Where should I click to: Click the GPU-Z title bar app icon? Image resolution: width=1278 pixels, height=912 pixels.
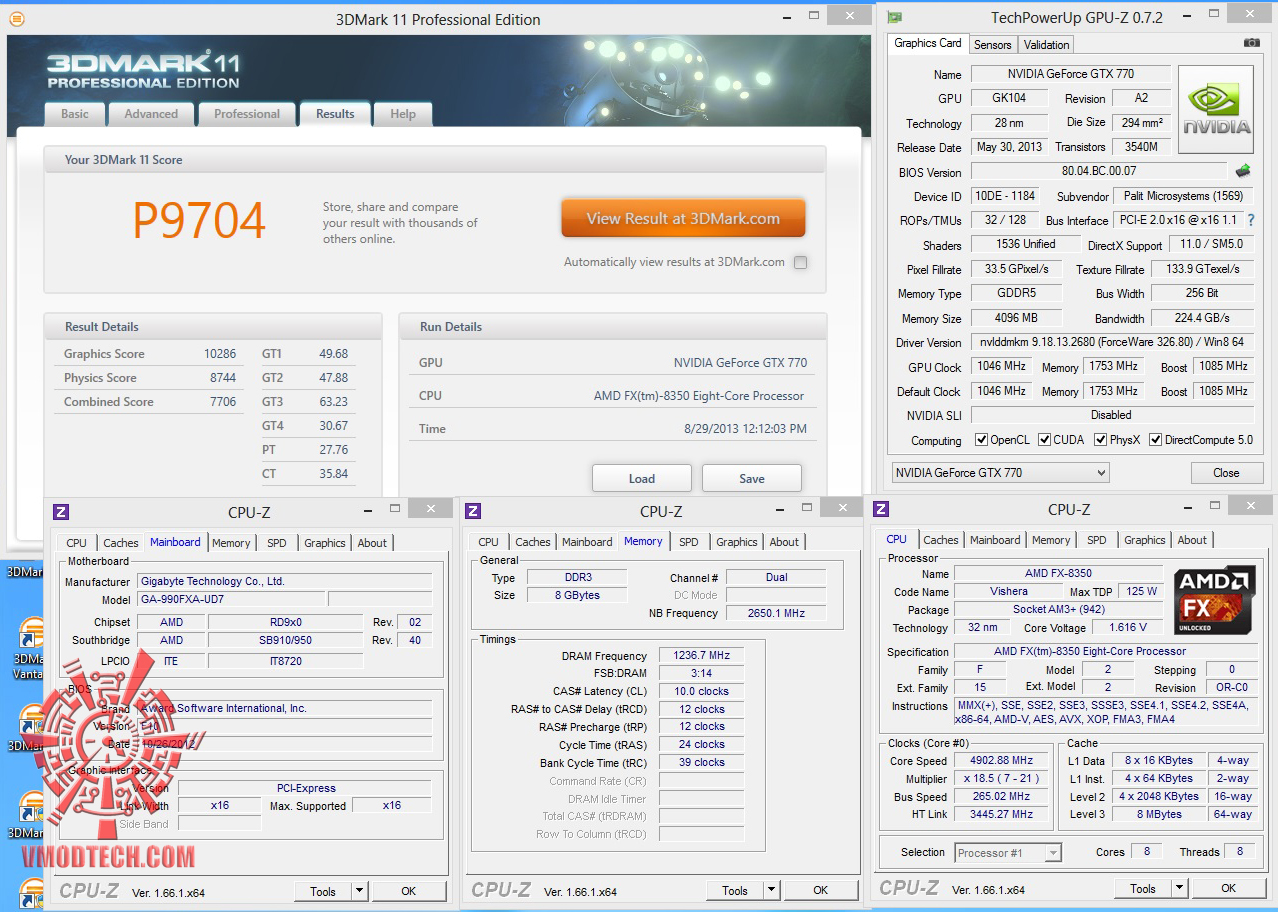[x=893, y=17]
